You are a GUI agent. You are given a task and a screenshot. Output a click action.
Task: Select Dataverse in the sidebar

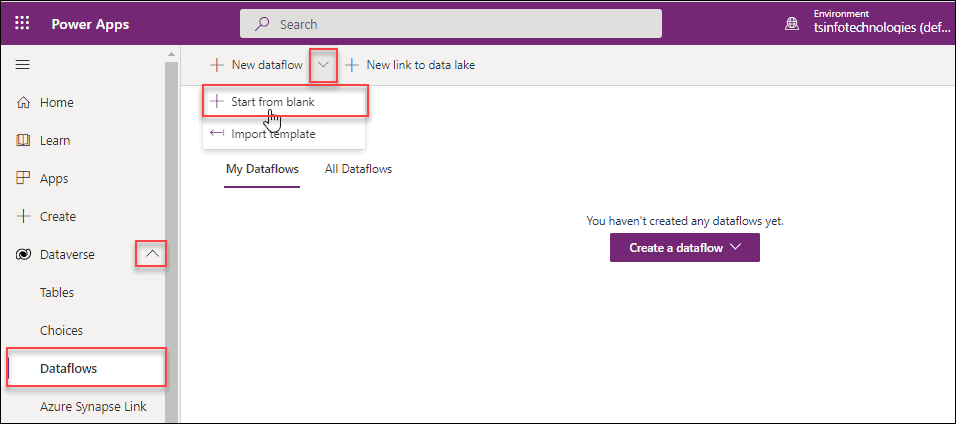[x=67, y=254]
